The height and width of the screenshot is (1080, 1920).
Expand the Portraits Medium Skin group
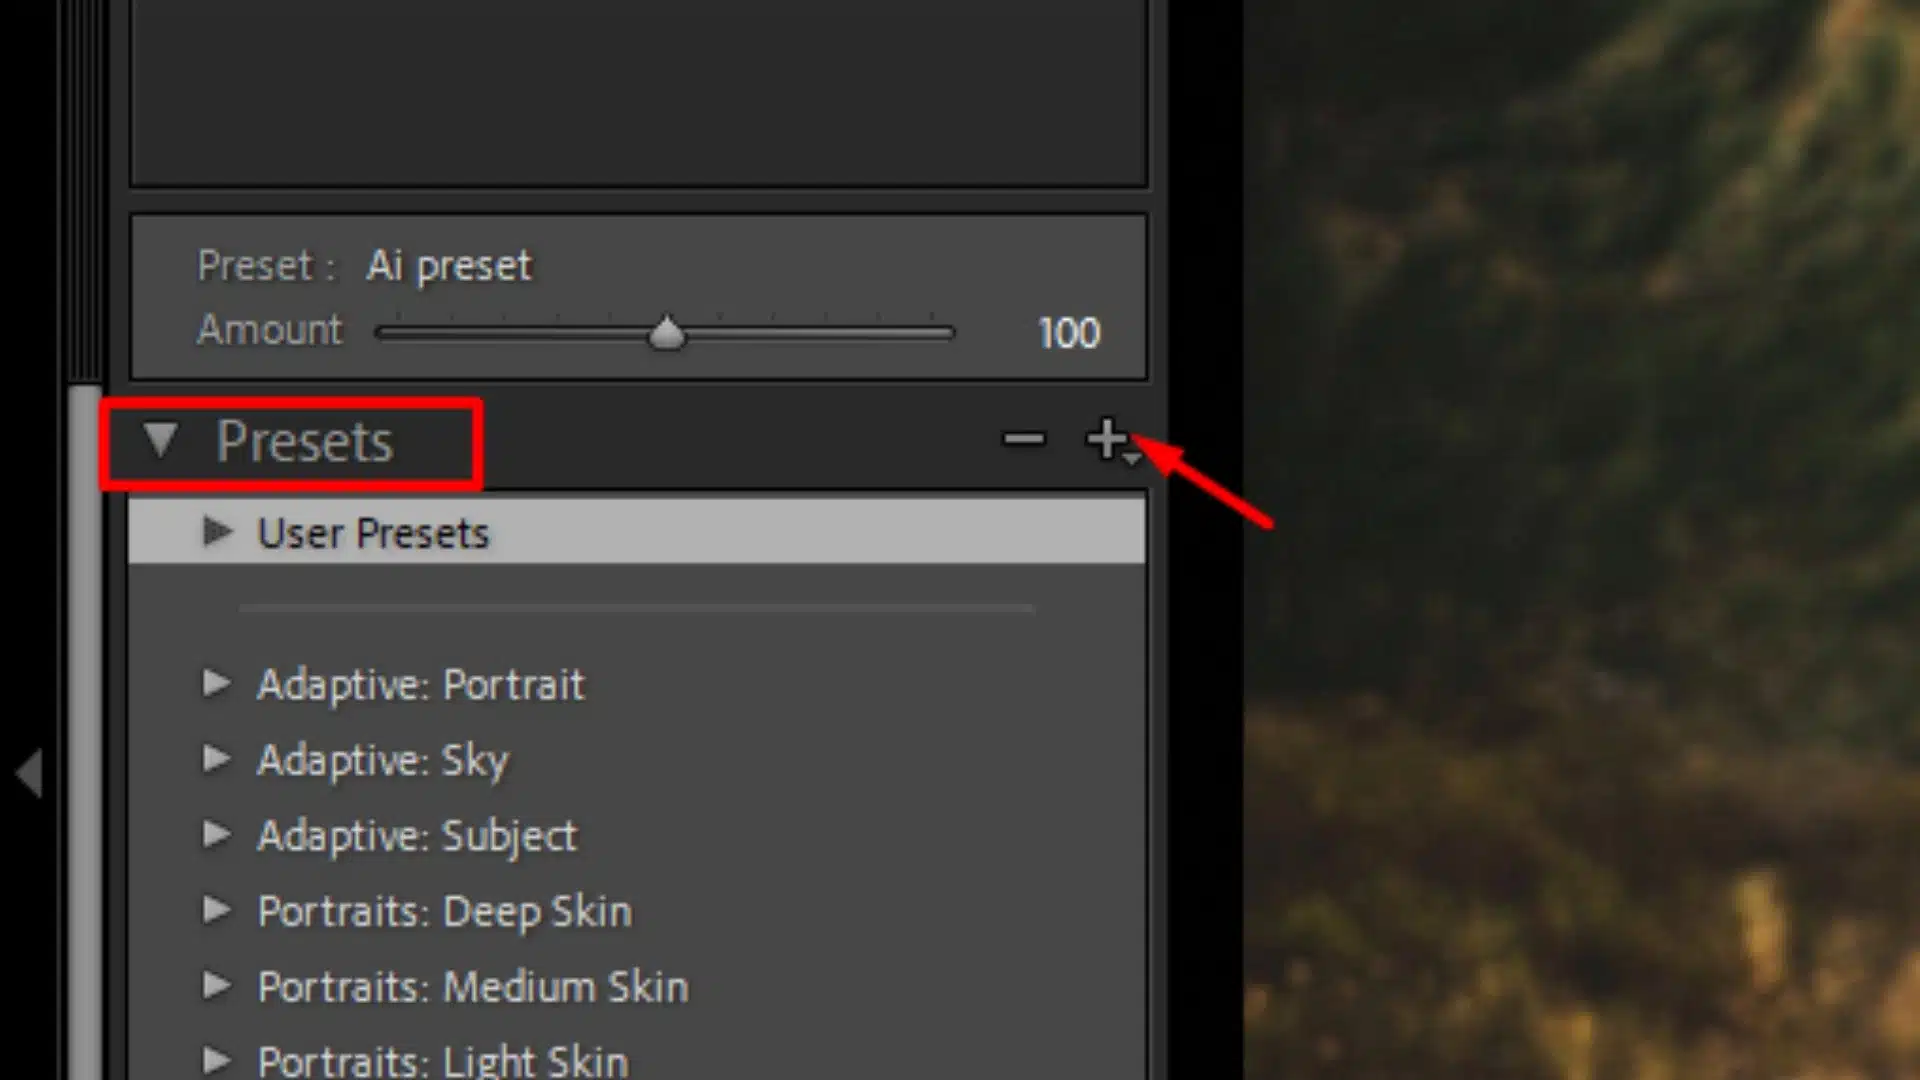click(x=215, y=986)
